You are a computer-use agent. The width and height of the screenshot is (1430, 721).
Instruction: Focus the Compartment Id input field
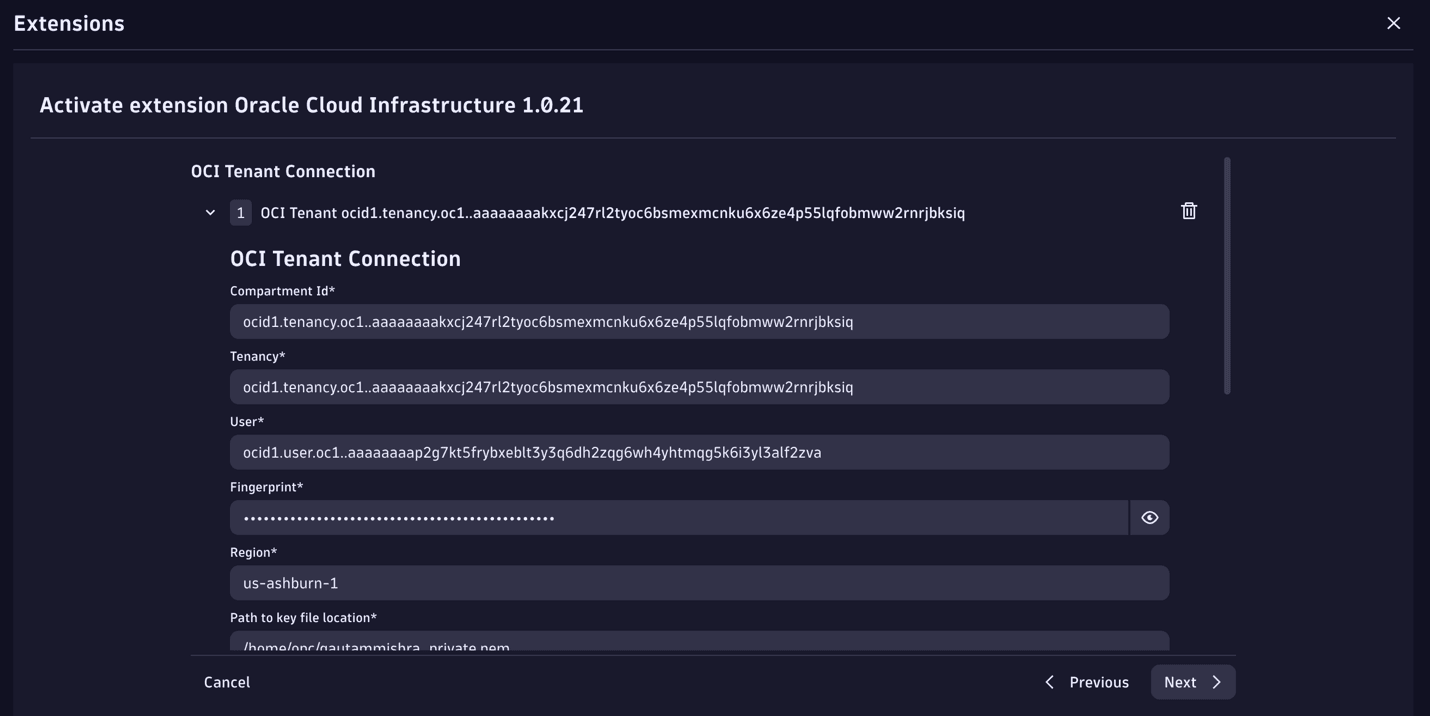pos(700,321)
